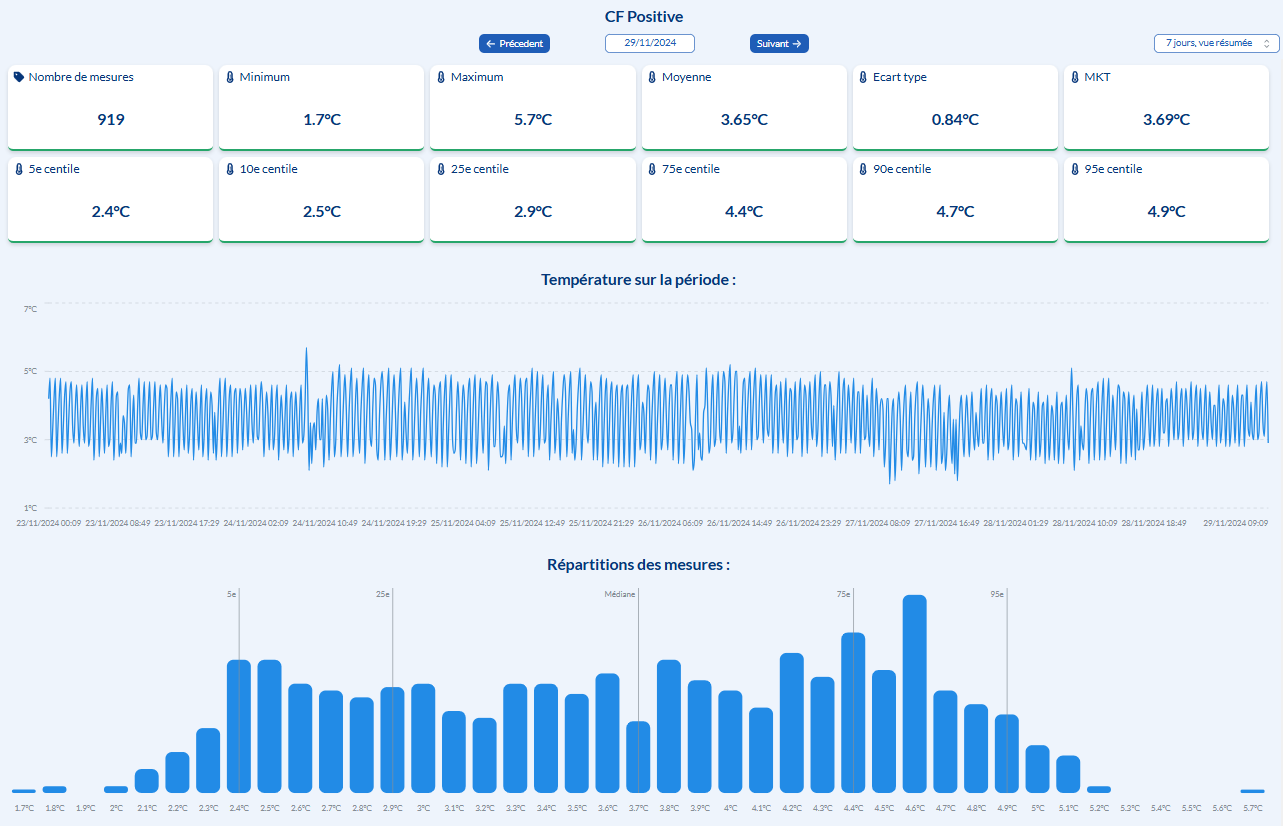This screenshot has height=826, width=1283.
Task: Click the 29/11/2024 date field
Action: [649, 43]
